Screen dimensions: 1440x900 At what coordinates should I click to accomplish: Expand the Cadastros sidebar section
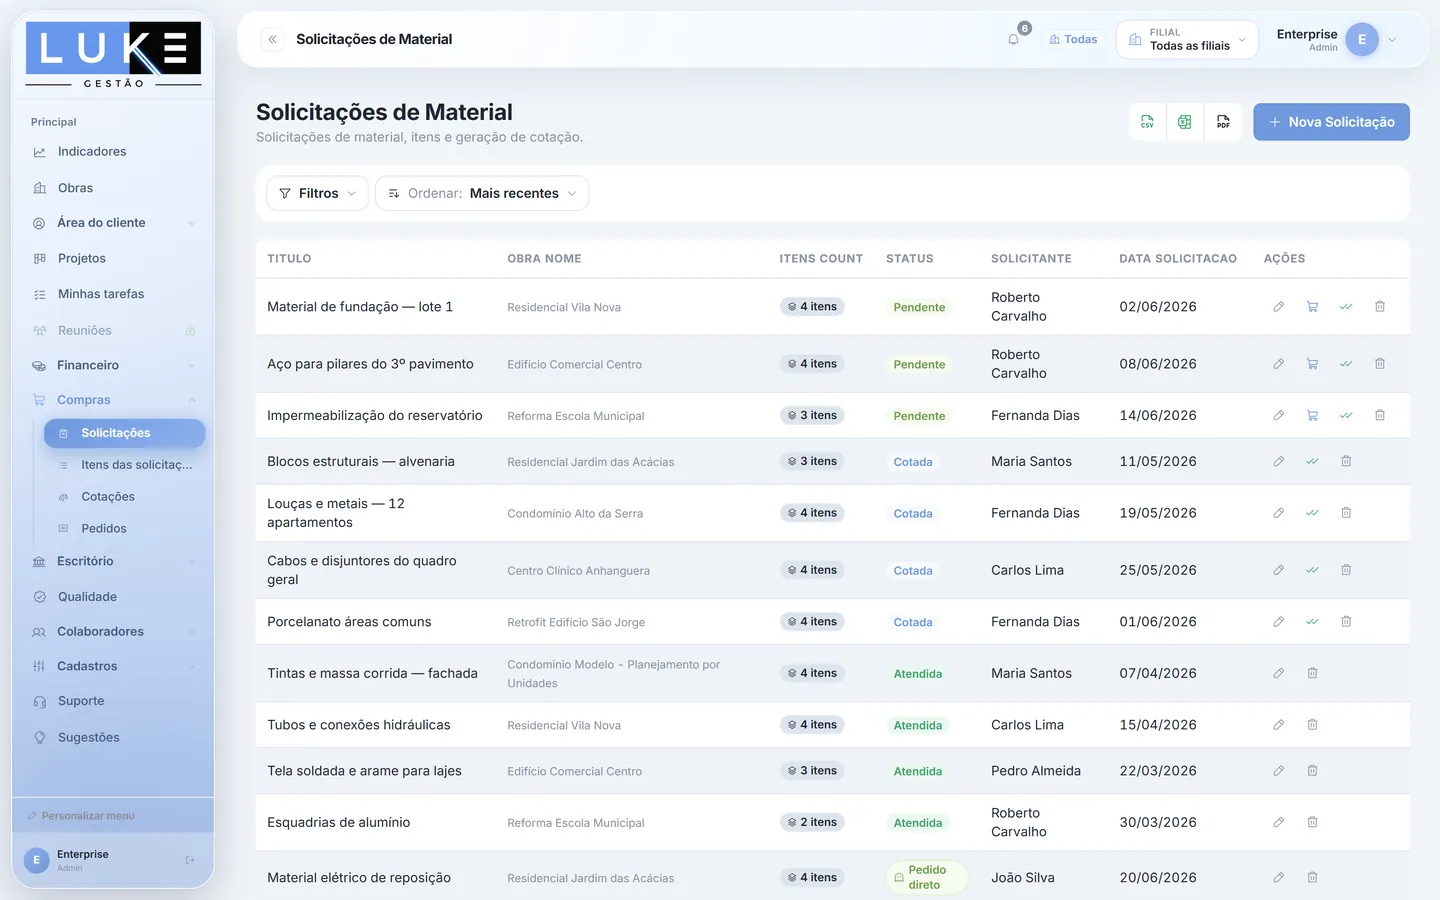(114, 666)
